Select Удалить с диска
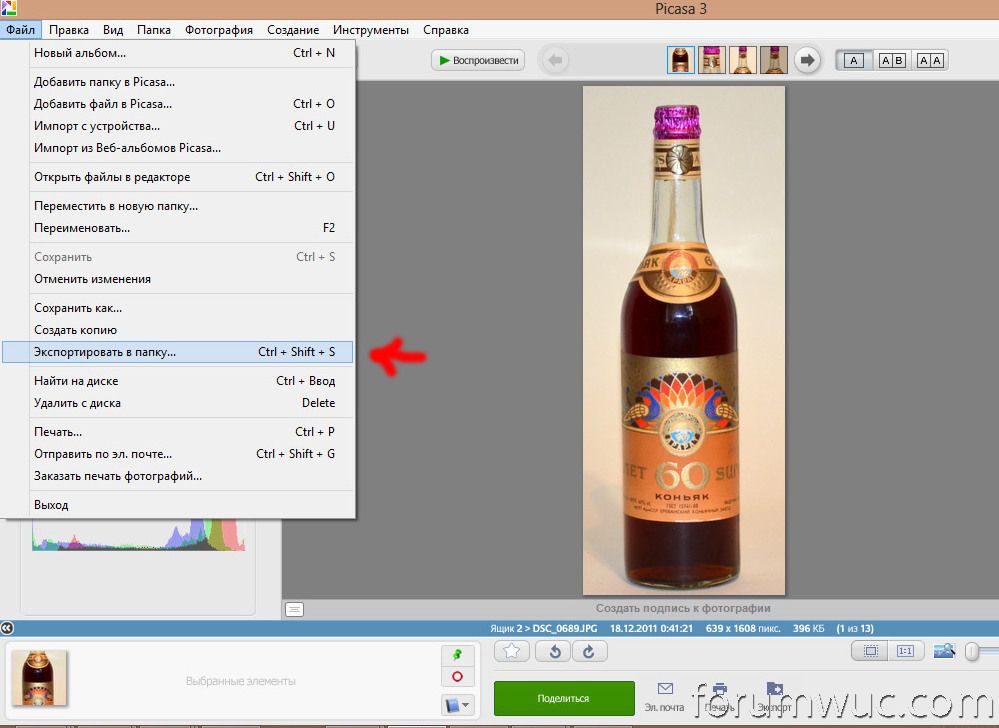Image resolution: width=999 pixels, height=728 pixels. 178,403
